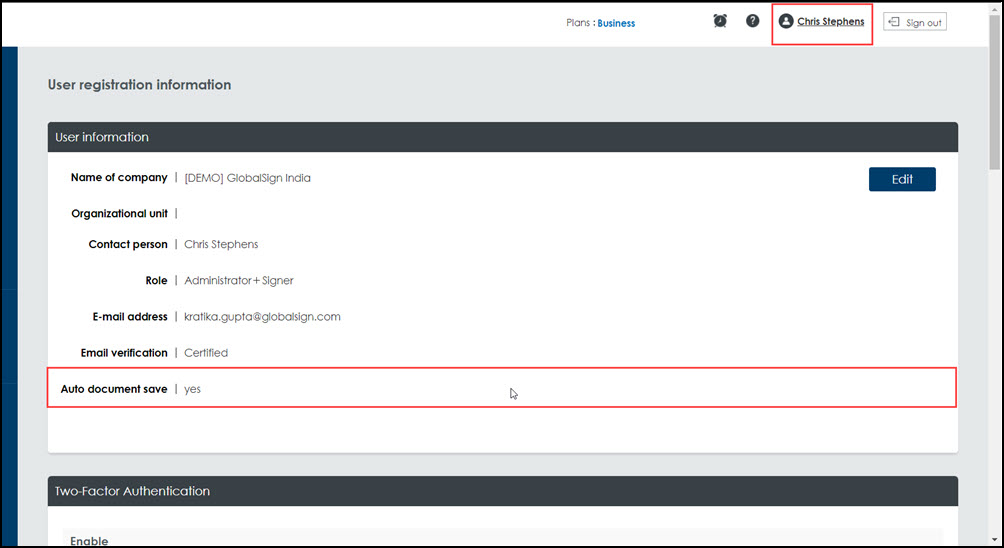Click the scrollbar down arrow
The height and width of the screenshot is (548, 1004).
tap(994, 538)
